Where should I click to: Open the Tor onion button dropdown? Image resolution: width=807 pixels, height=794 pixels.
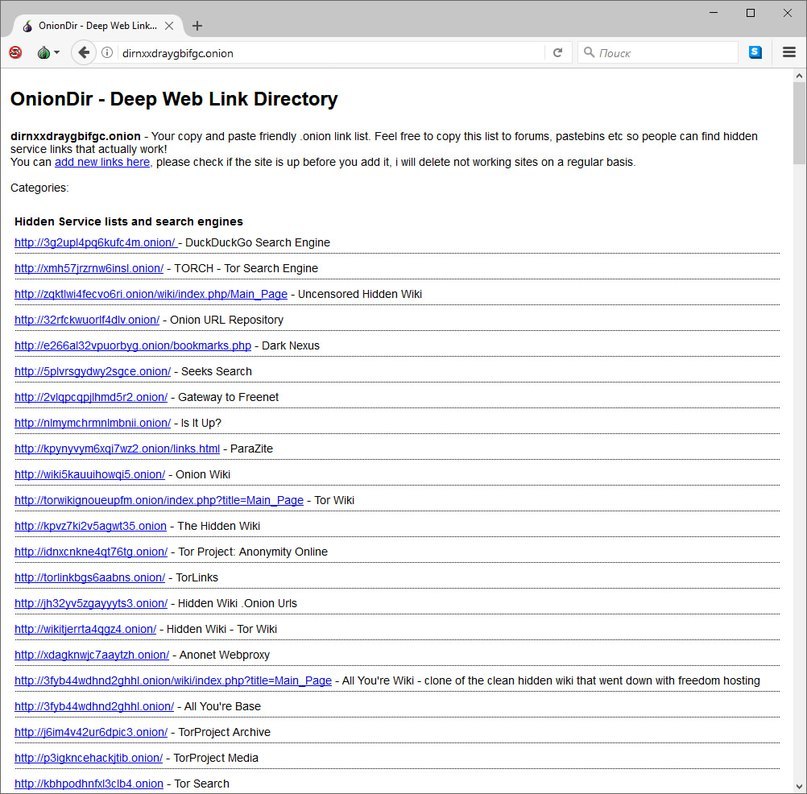tap(47, 53)
